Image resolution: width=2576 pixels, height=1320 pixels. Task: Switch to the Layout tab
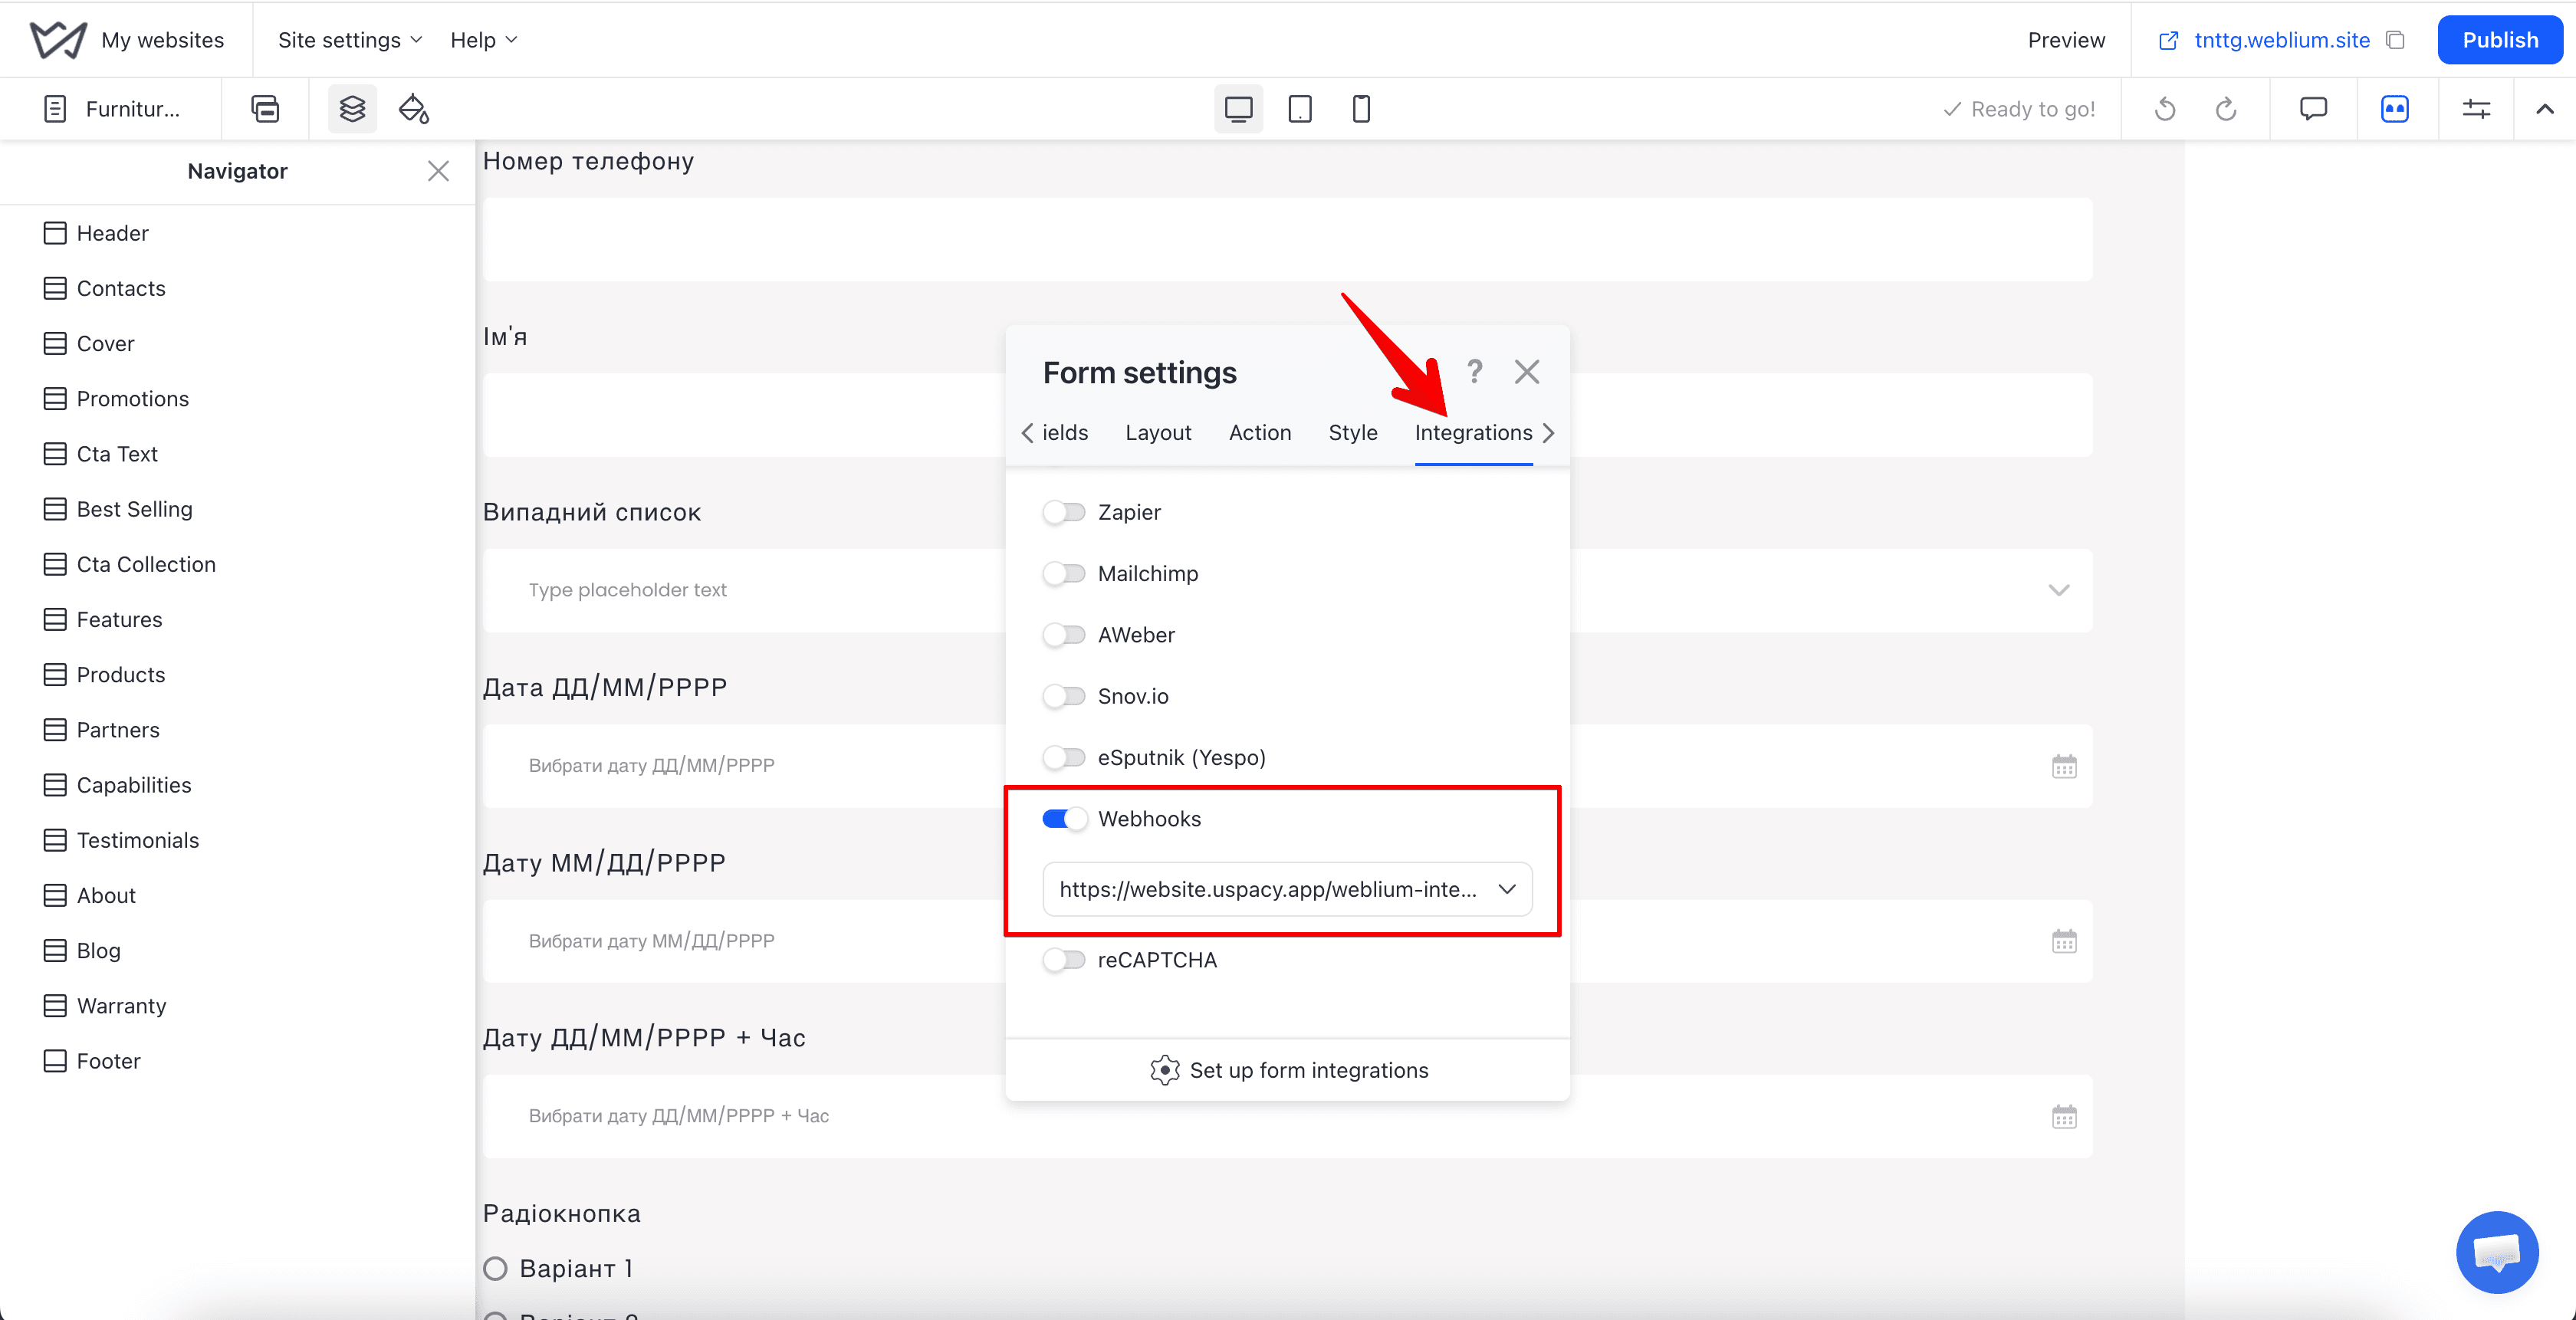coord(1158,433)
